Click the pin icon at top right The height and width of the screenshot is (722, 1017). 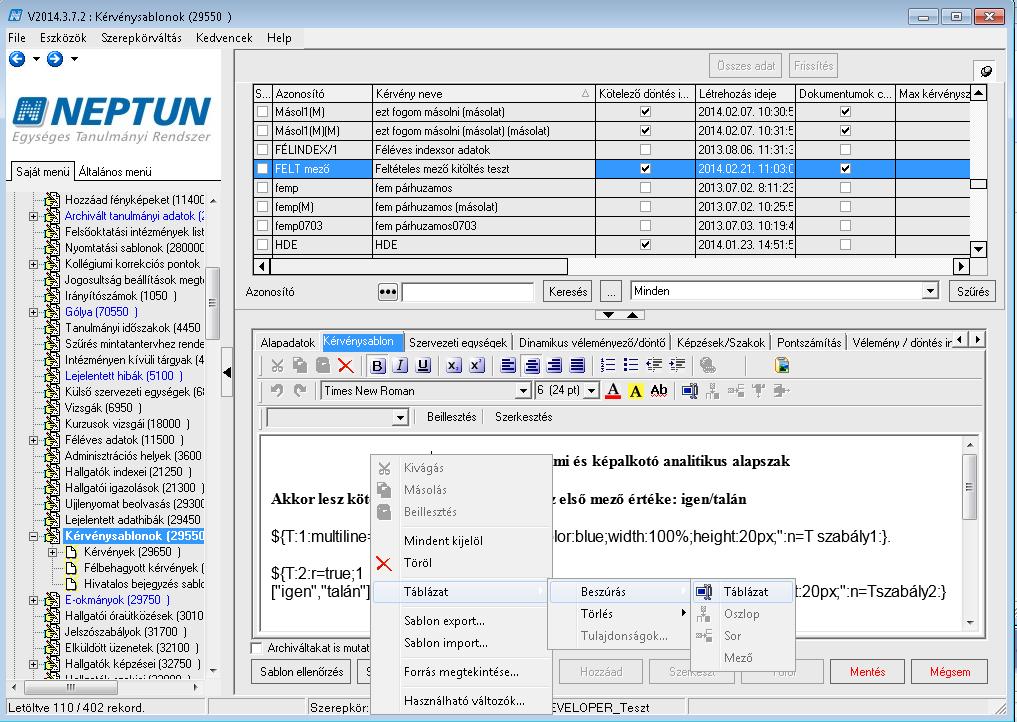[x=986, y=71]
